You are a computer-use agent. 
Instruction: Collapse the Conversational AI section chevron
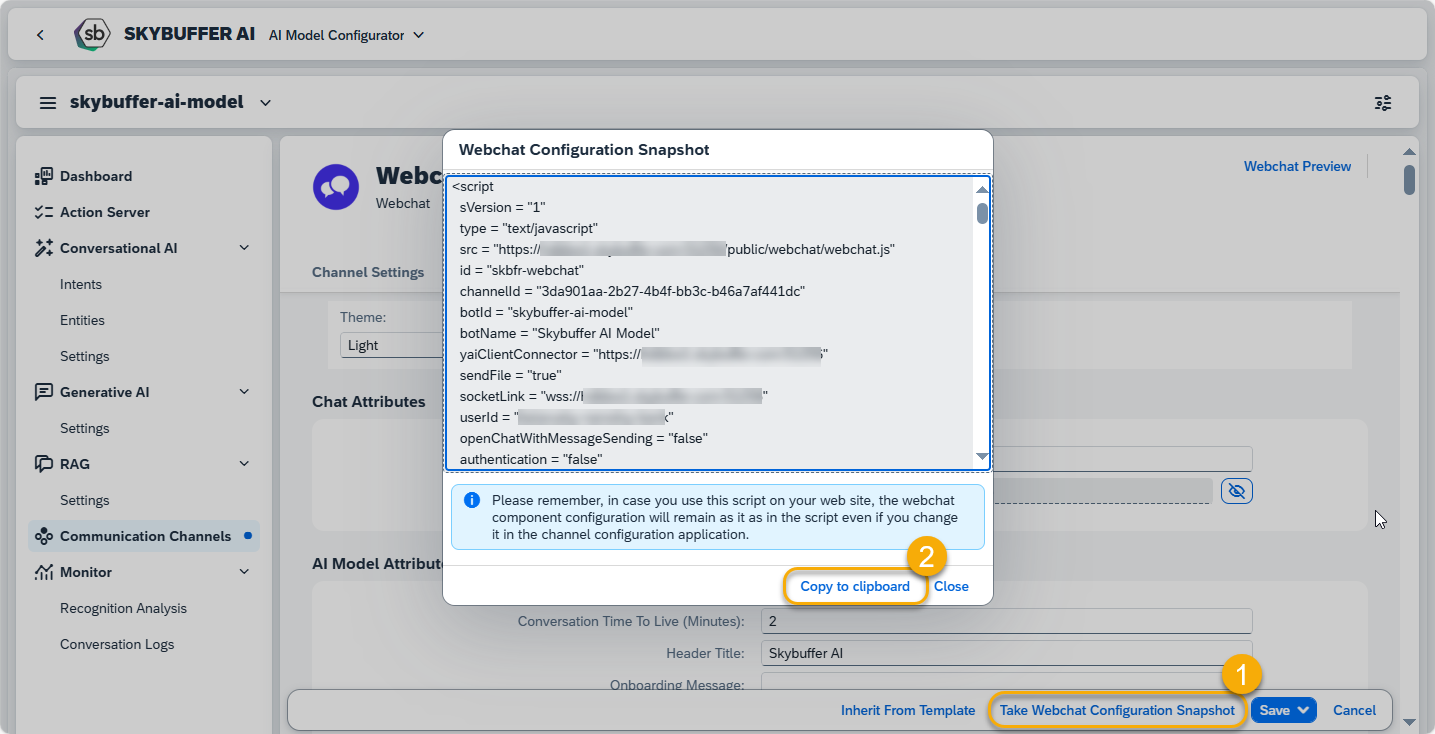(x=244, y=248)
